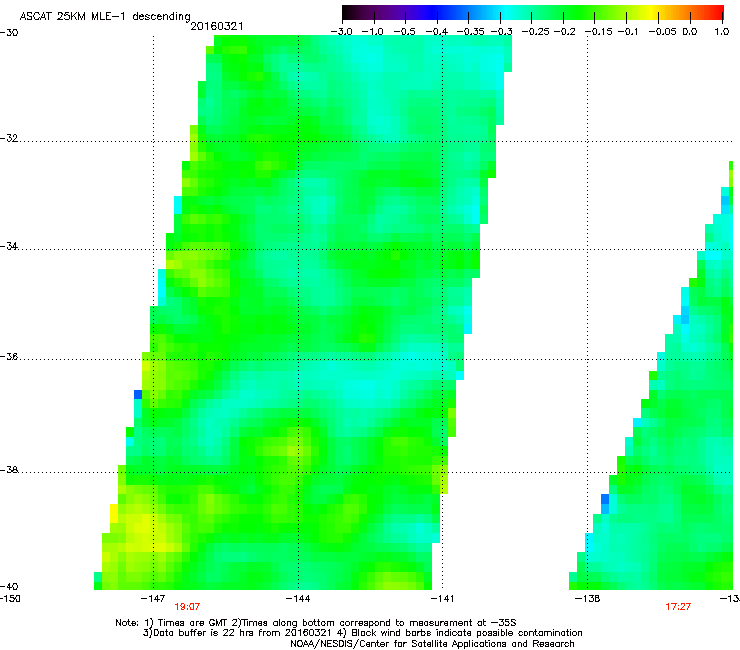Select the -0.35 color scale label

[471, 32]
